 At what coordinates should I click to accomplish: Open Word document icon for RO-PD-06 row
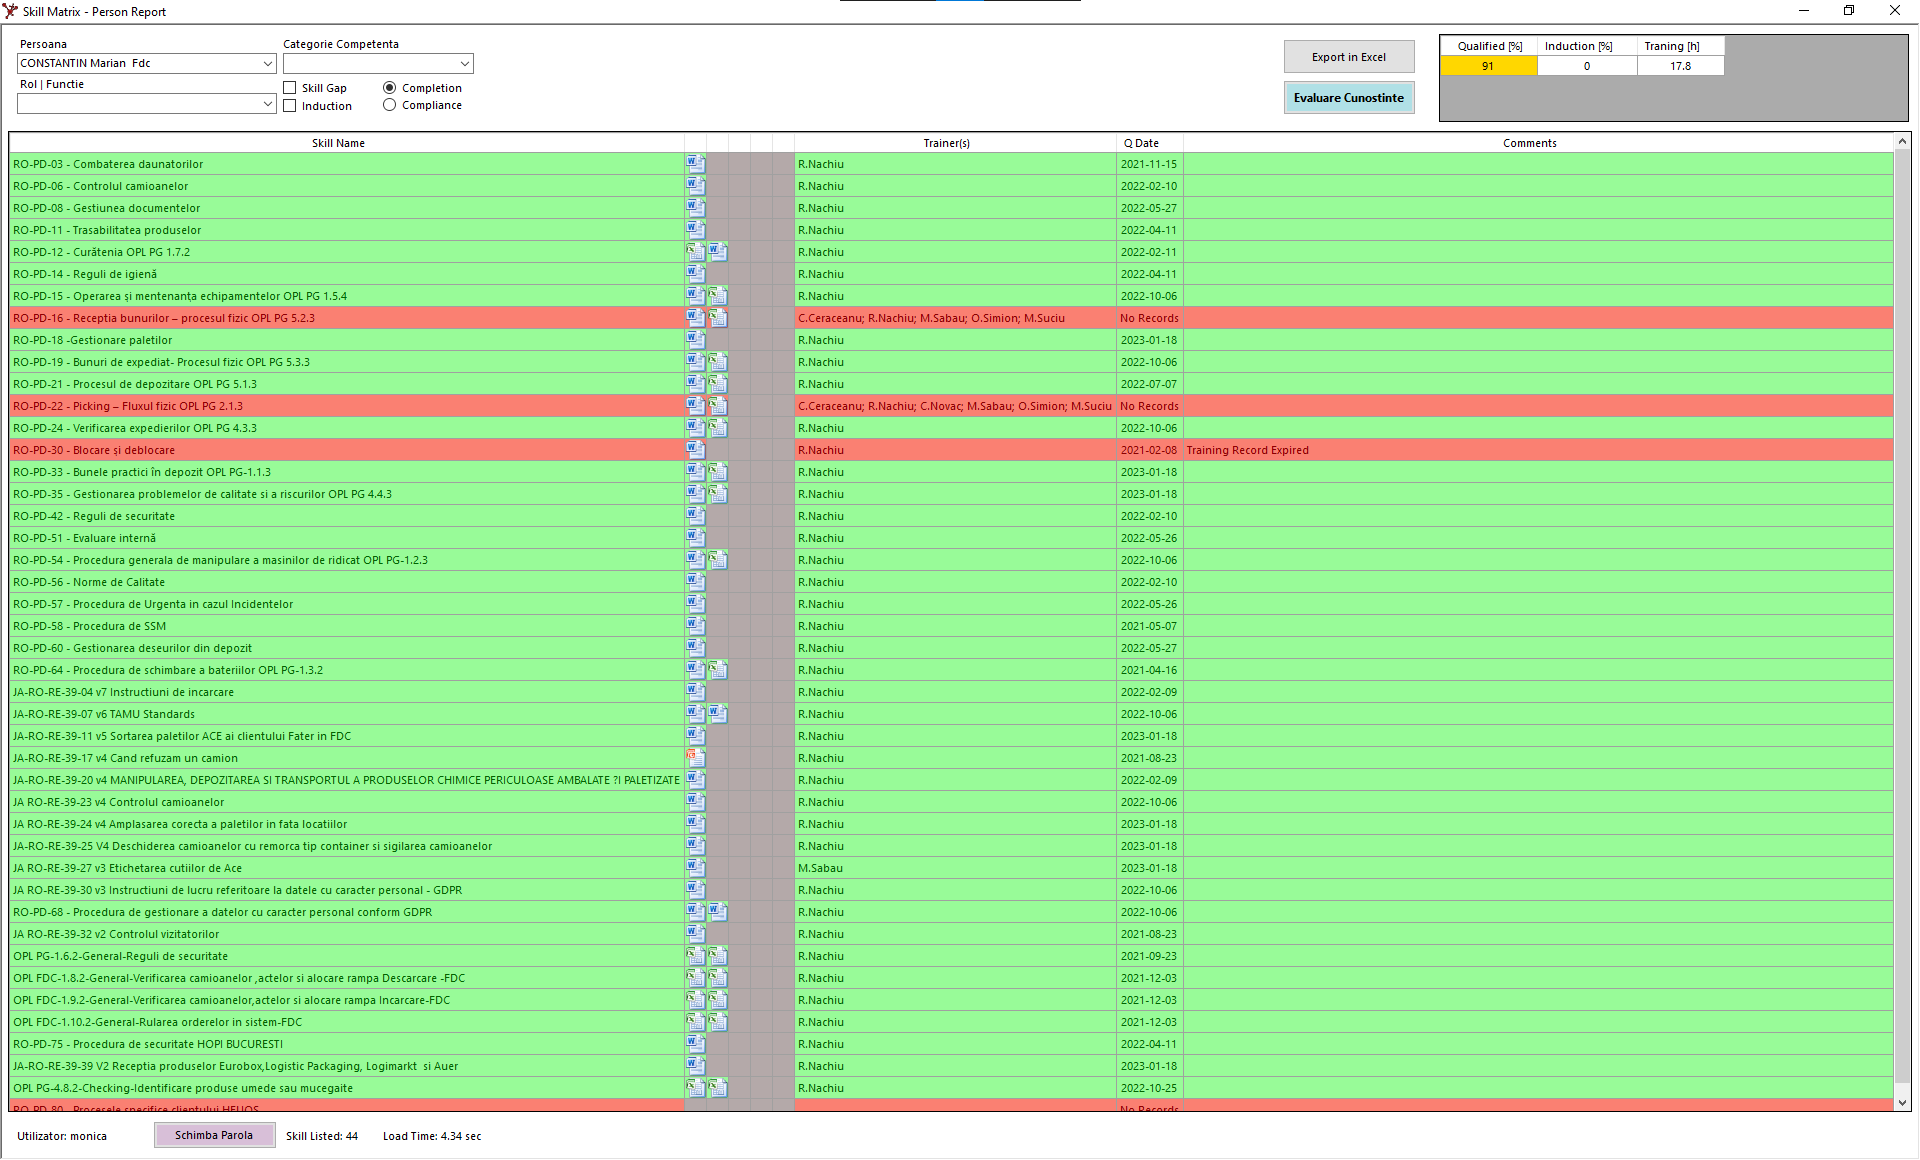pyautogui.click(x=696, y=186)
